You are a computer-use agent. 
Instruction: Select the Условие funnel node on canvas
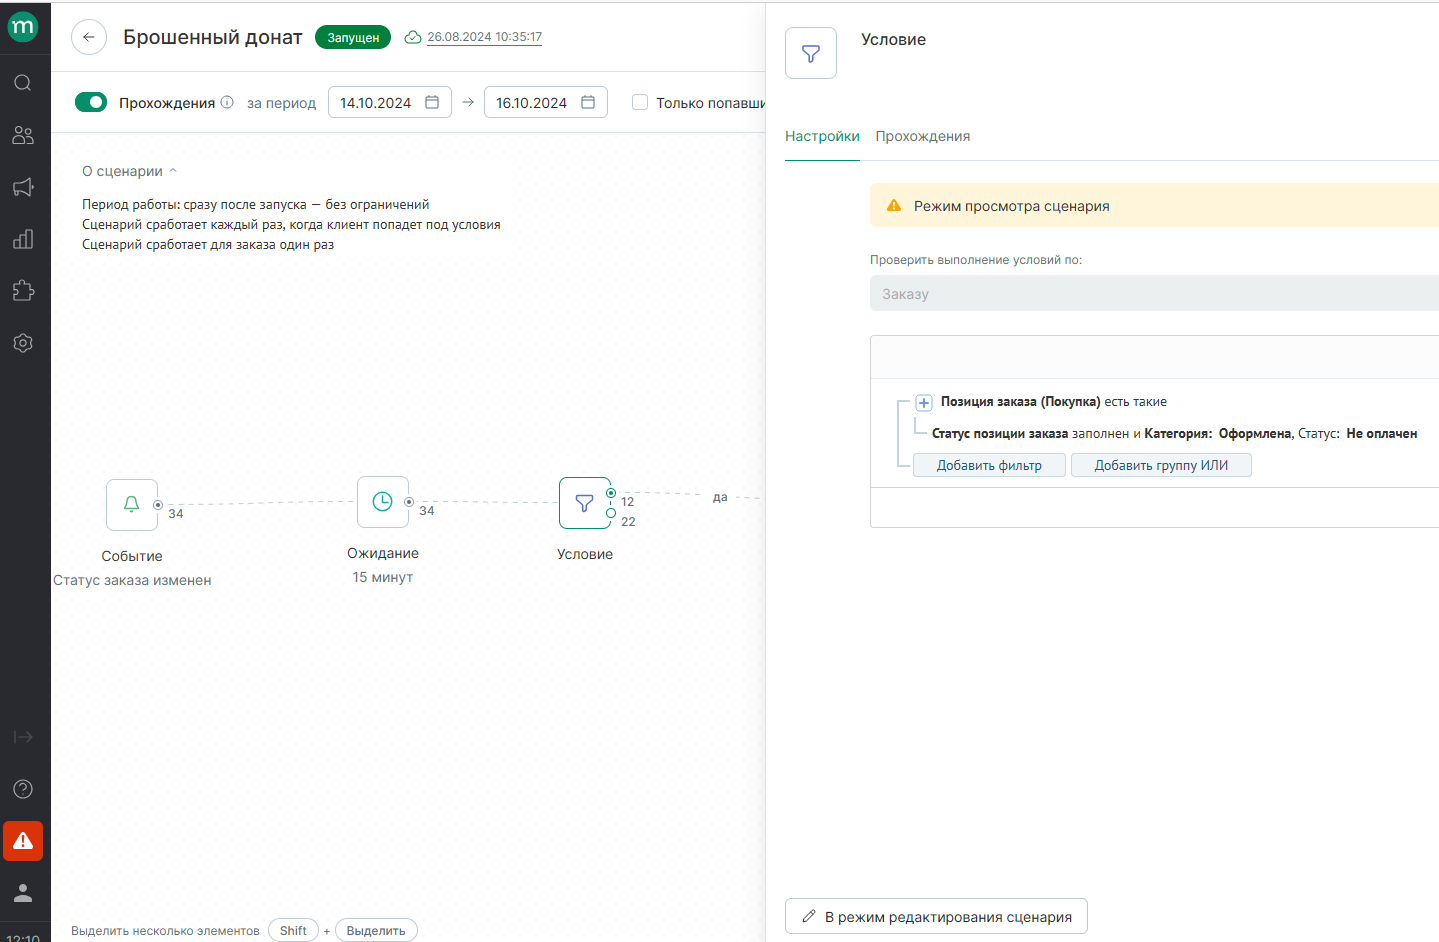(x=585, y=503)
